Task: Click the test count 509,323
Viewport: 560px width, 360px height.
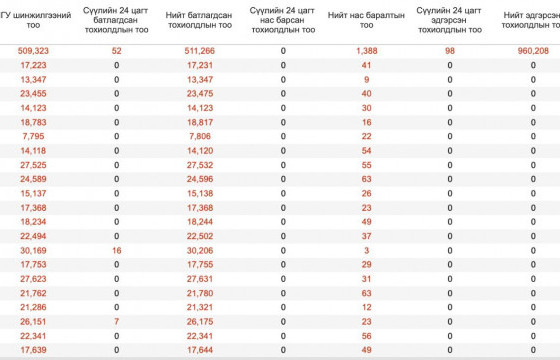Action: [33, 51]
